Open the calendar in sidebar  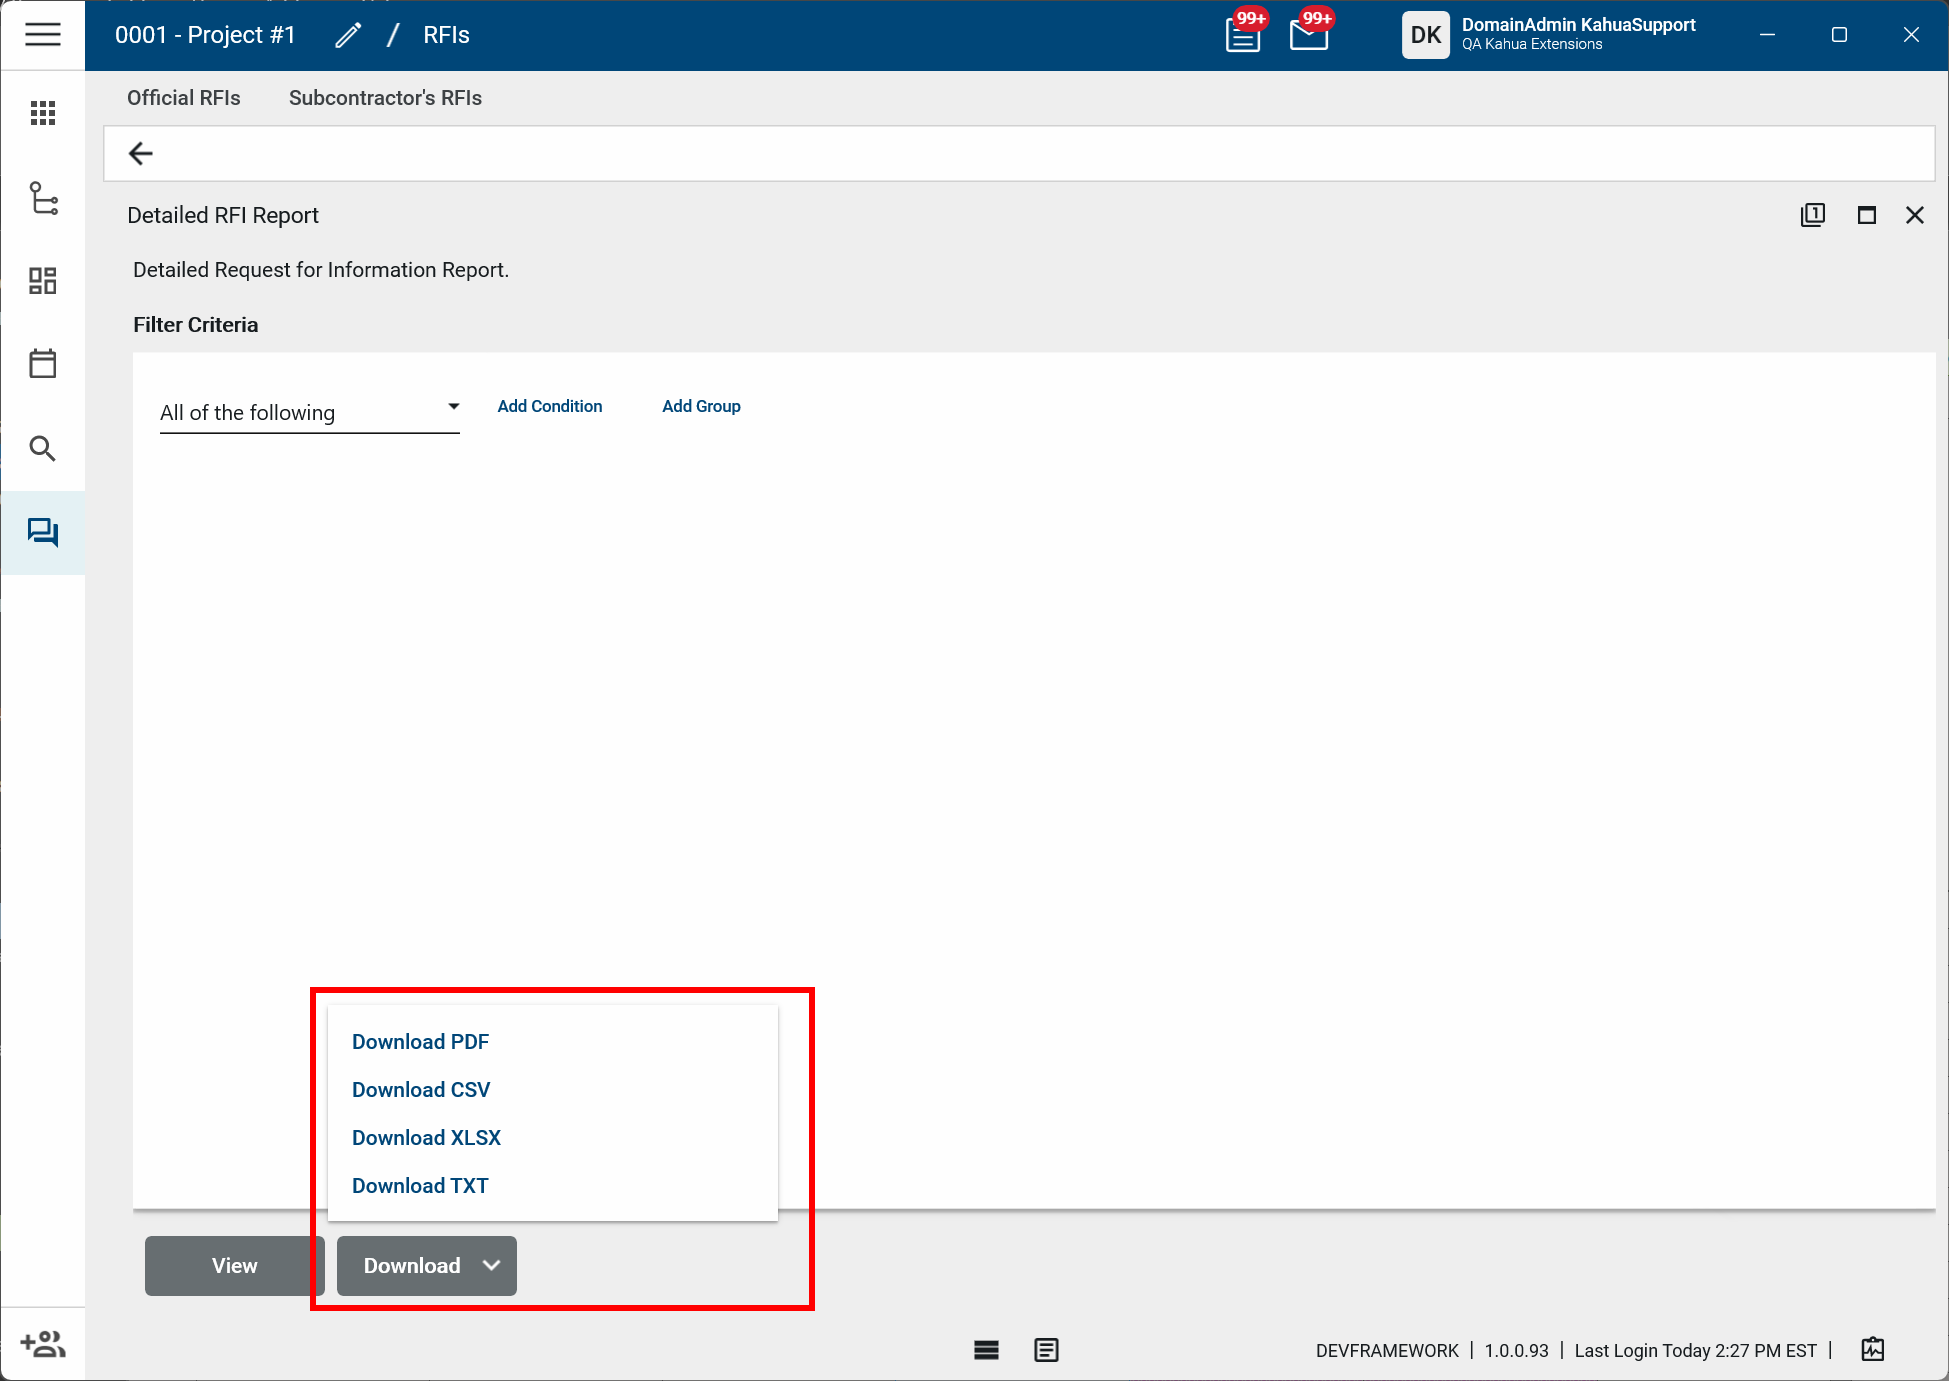(x=42, y=364)
